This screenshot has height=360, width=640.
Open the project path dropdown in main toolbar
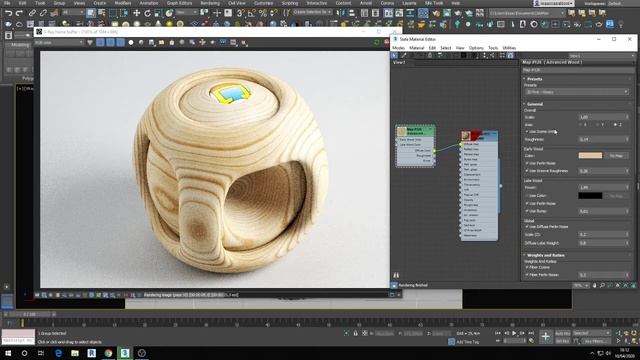527,13
